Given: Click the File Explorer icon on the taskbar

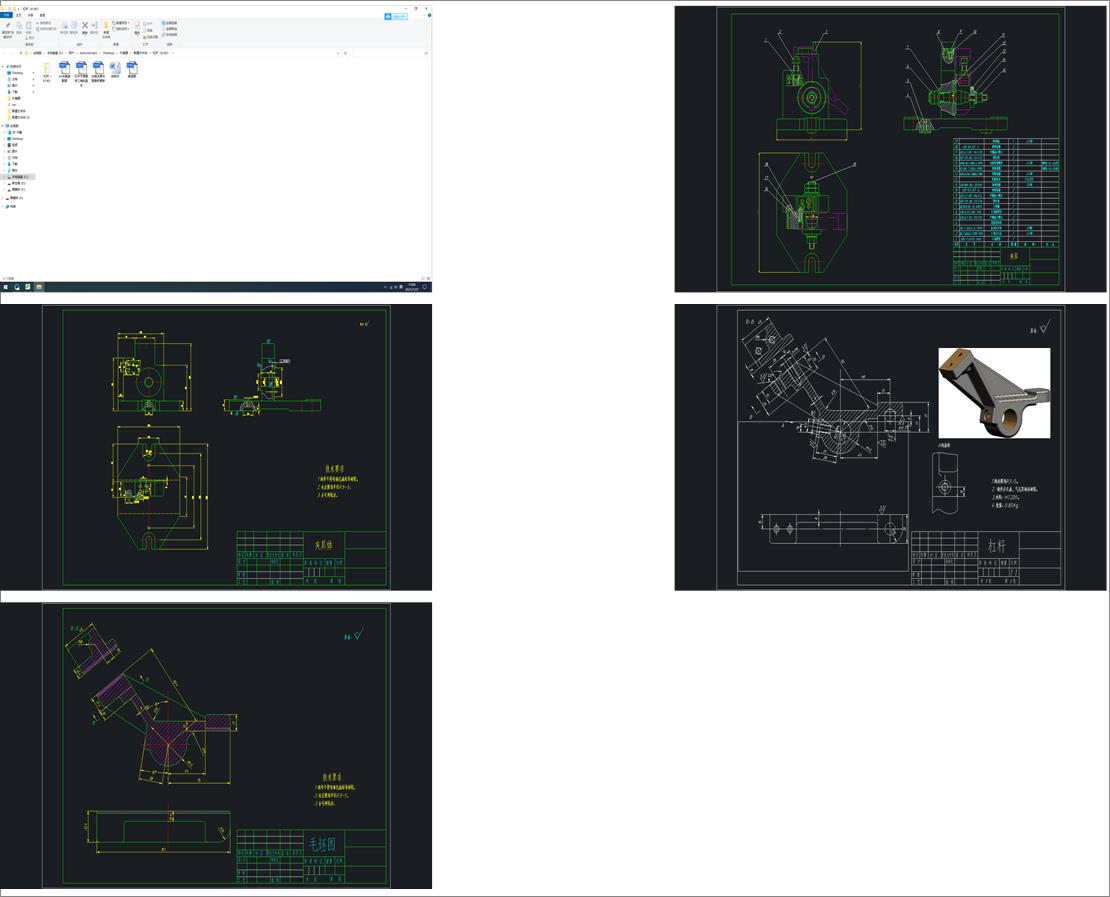Looking at the screenshot, I should pyautogui.click(x=39, y=287).
